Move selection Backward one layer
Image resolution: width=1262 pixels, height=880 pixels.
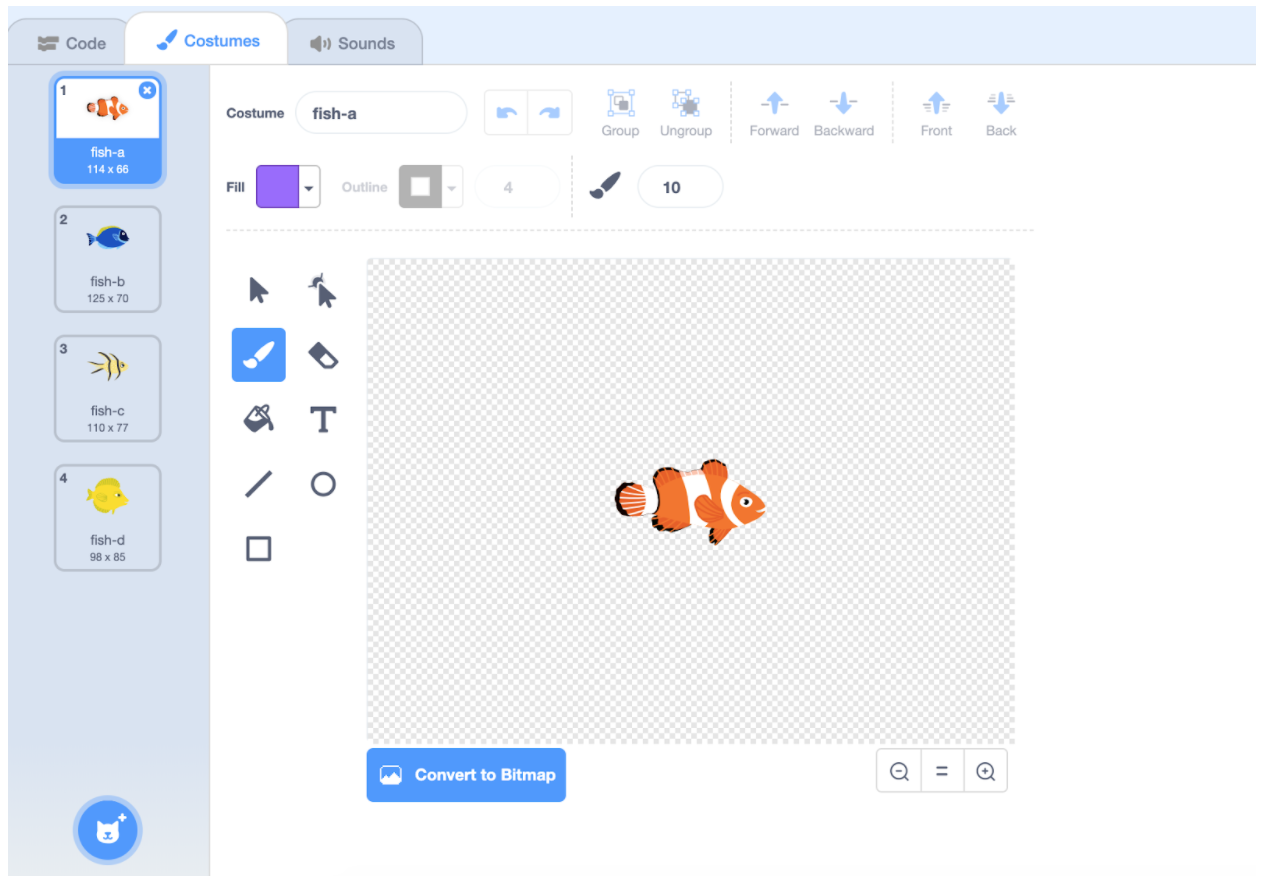coord(844,103)
